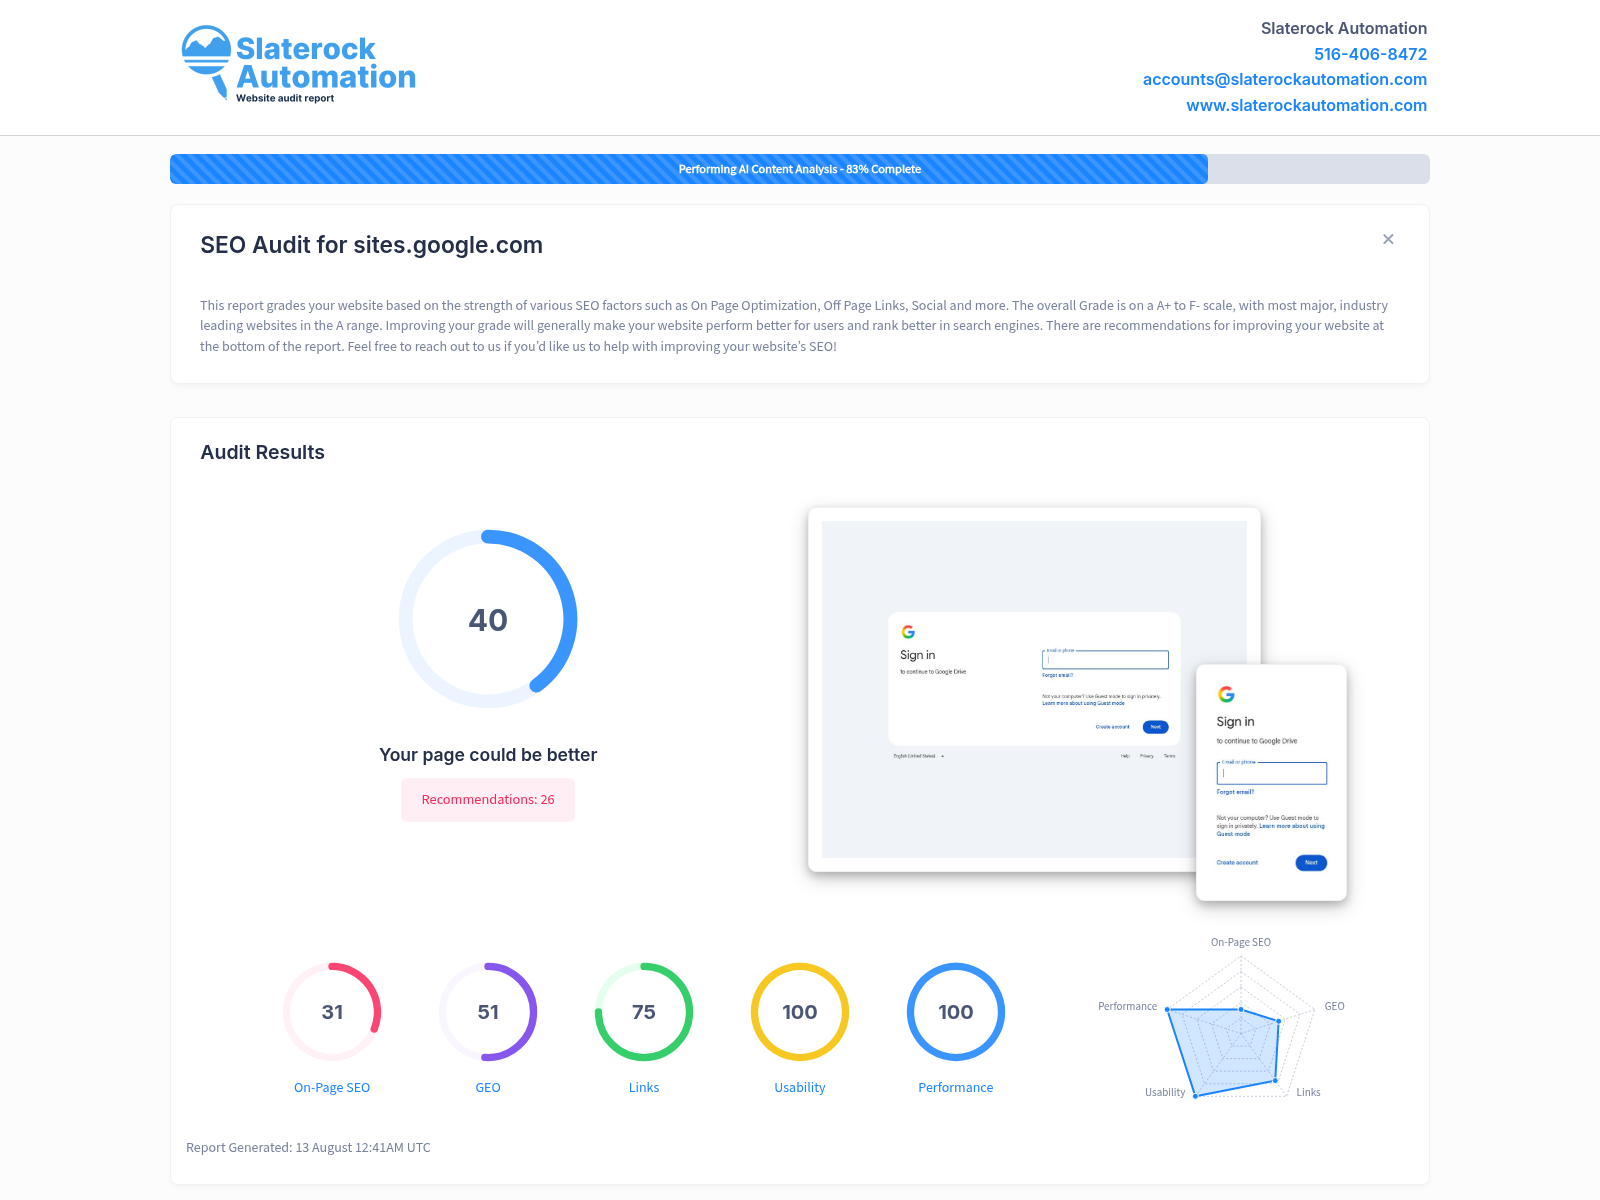Call the 516-406-8472 phone link

[x=1370, y=54]
